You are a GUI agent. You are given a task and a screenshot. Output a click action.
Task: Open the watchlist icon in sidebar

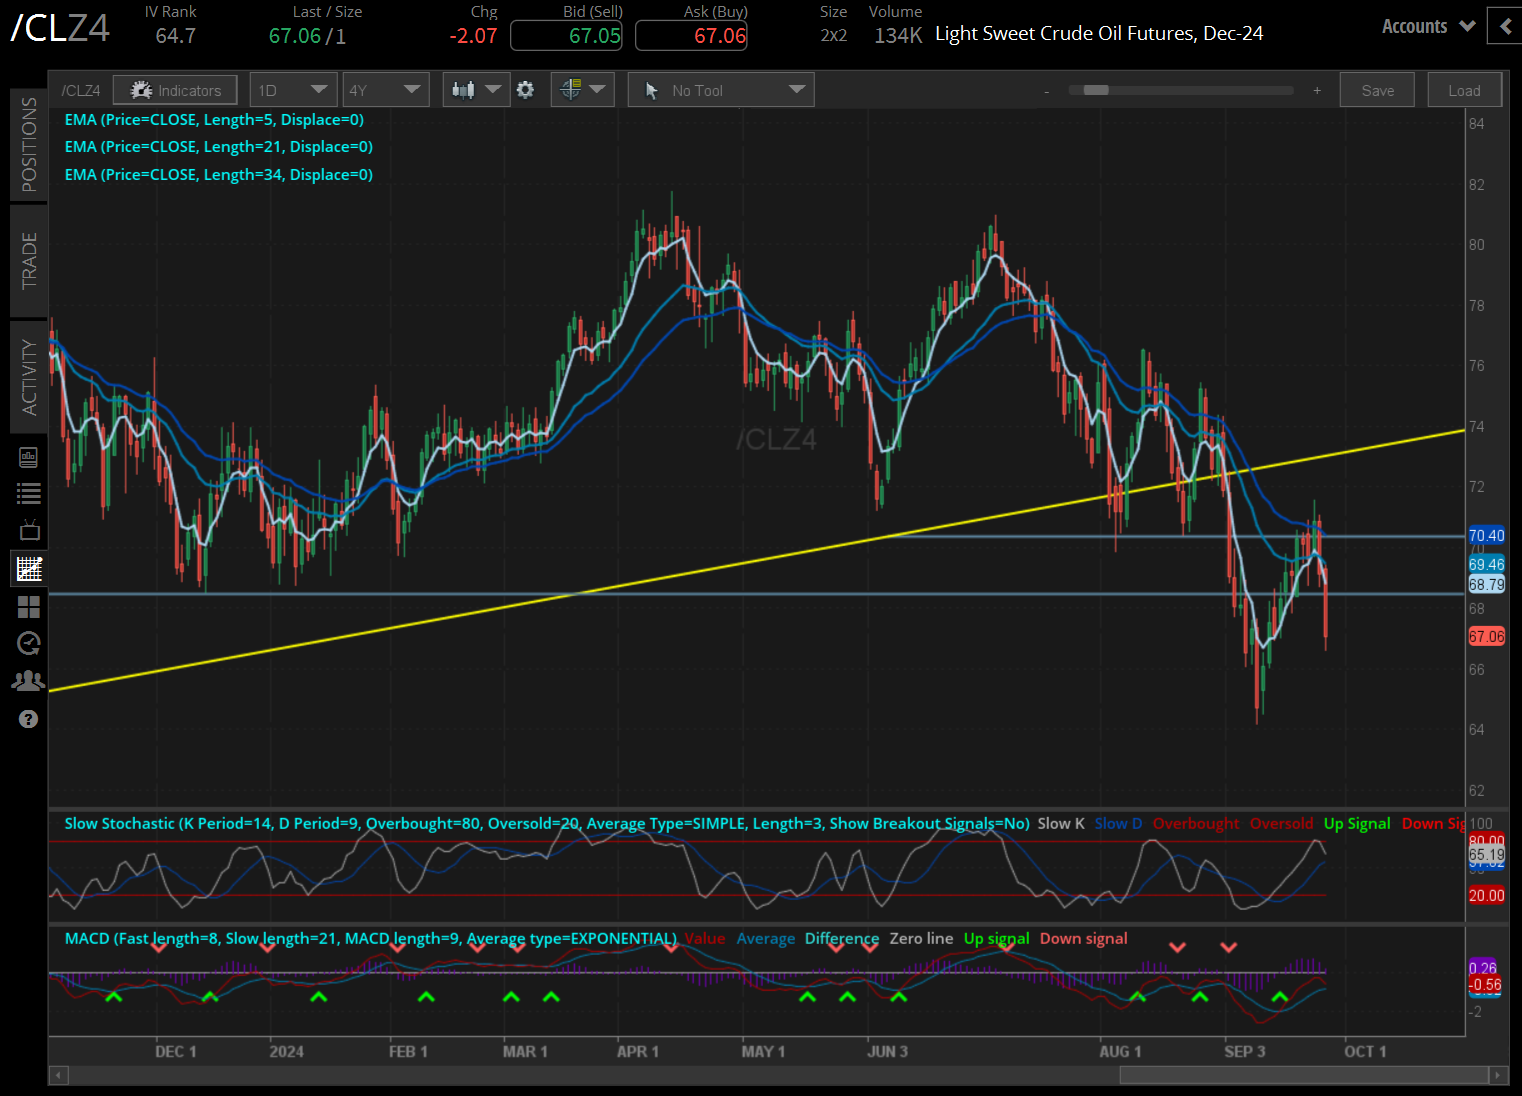pyautogui.click(x=28, y=493)
